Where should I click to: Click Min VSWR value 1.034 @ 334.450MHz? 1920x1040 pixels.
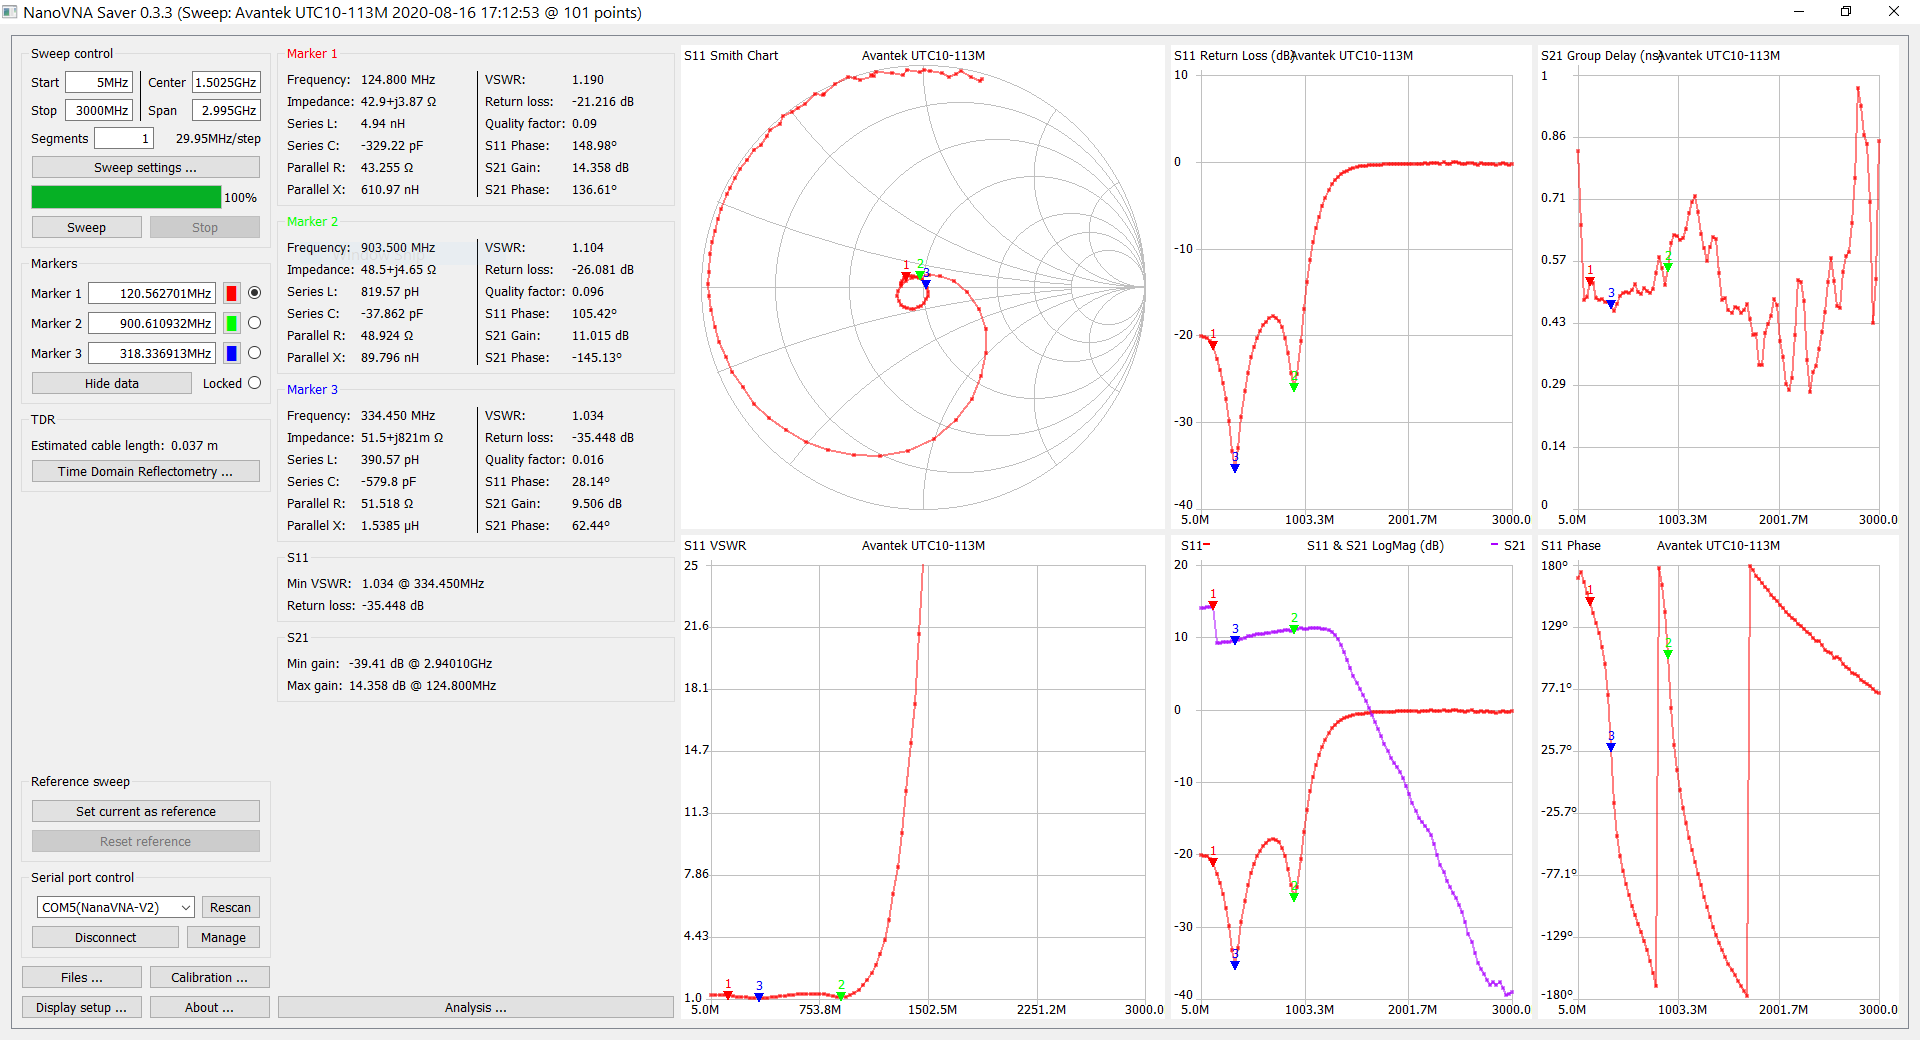click(423, 583)
